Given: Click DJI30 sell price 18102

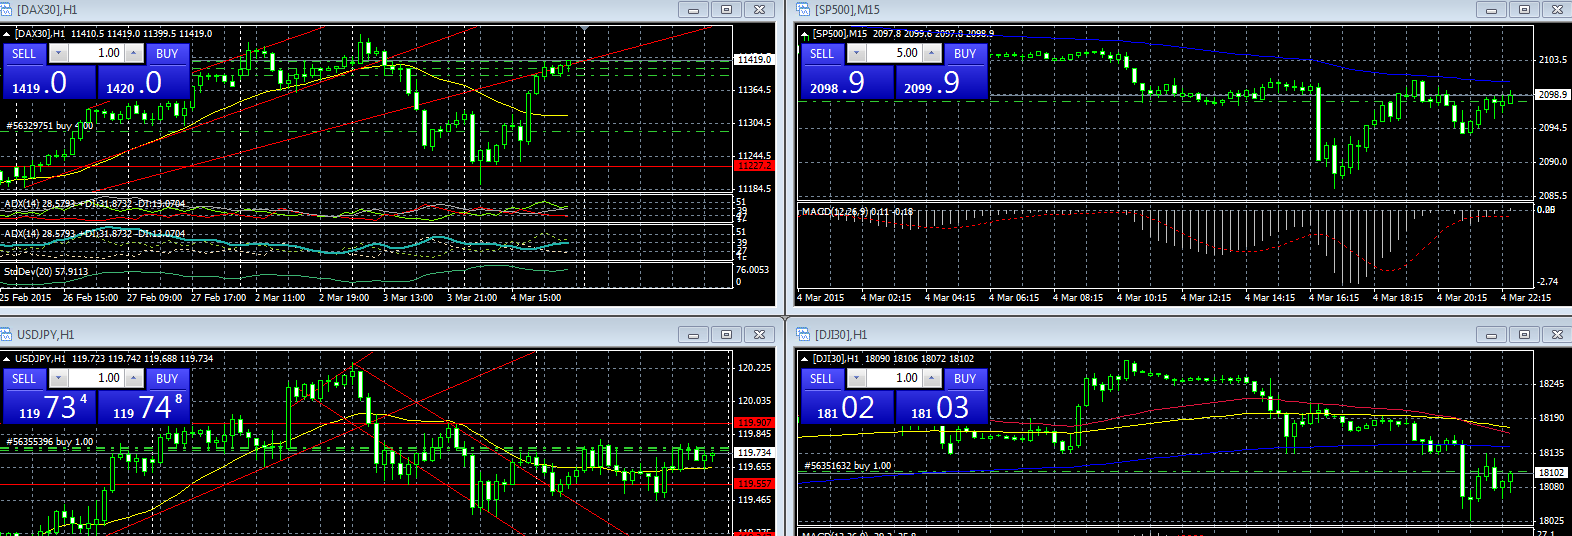Looking at the screenshot, I should click(x=847, y=407).
